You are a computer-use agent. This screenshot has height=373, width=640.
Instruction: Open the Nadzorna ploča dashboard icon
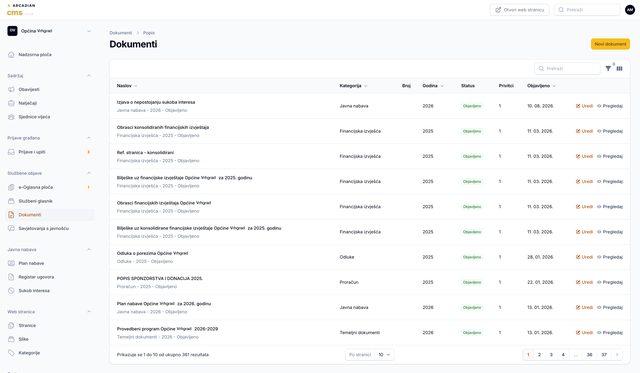pos(11,55)
